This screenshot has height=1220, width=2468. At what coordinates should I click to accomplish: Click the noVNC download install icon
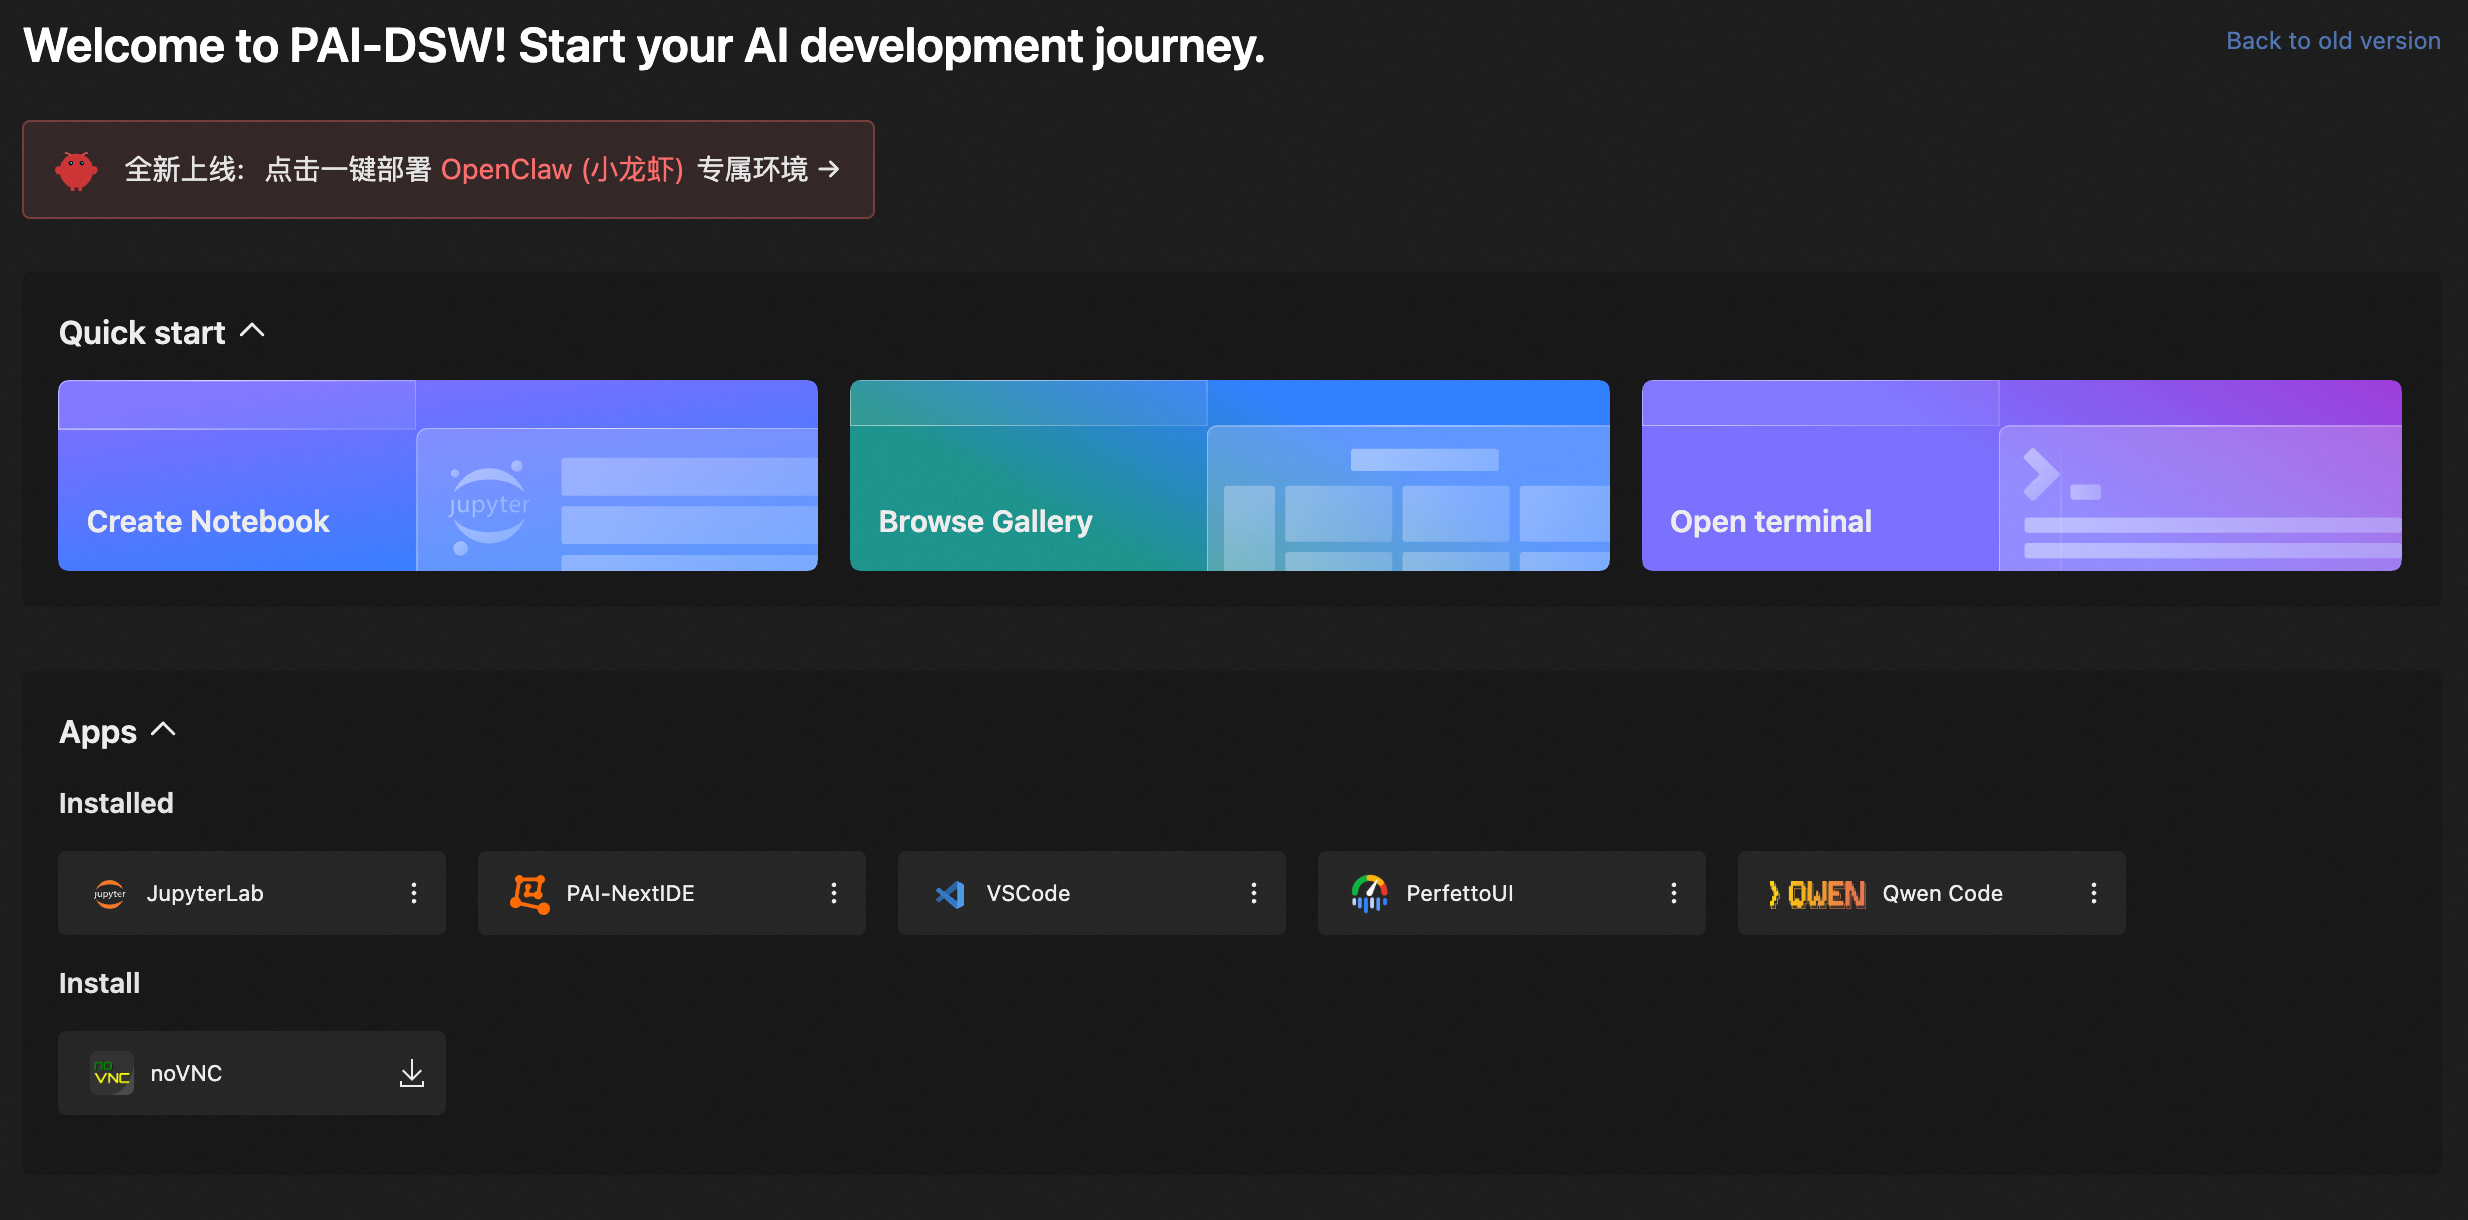[412, 1073]
